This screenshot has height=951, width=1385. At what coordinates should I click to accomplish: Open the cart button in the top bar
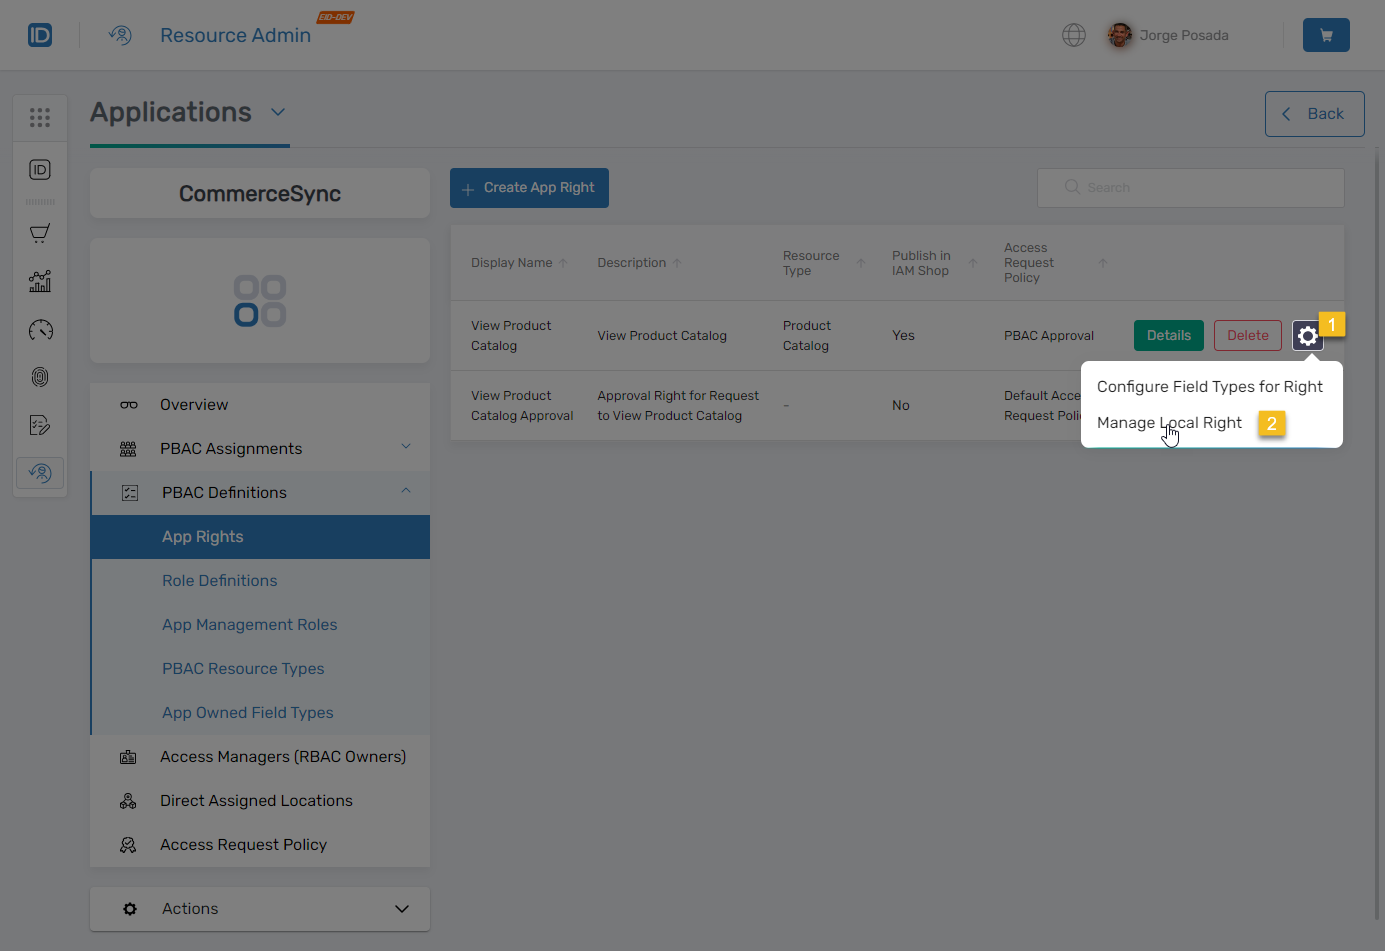click(x=1326, y=34)
